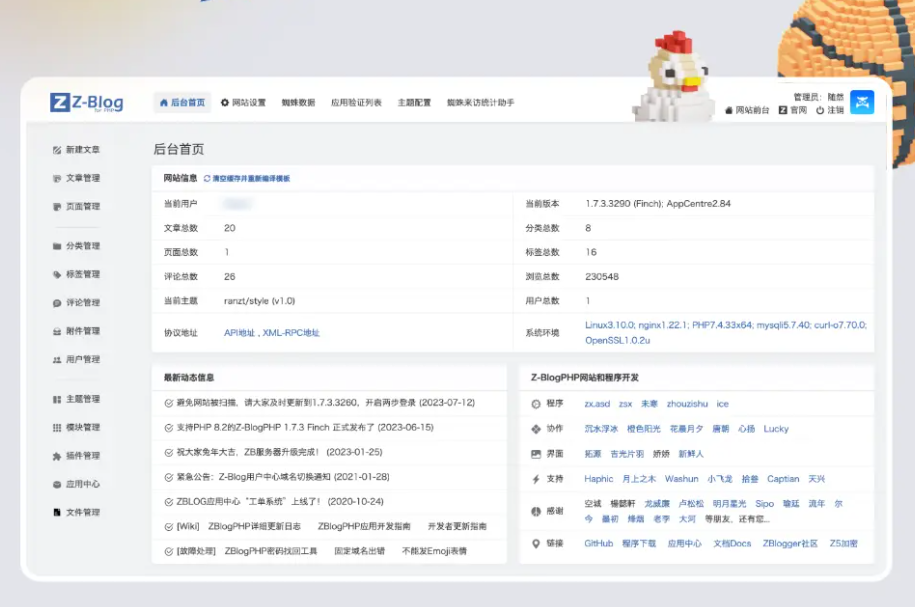Open 附件管理 in the sidebar
This screenshot has width=915, height=607.
(76, 331)
